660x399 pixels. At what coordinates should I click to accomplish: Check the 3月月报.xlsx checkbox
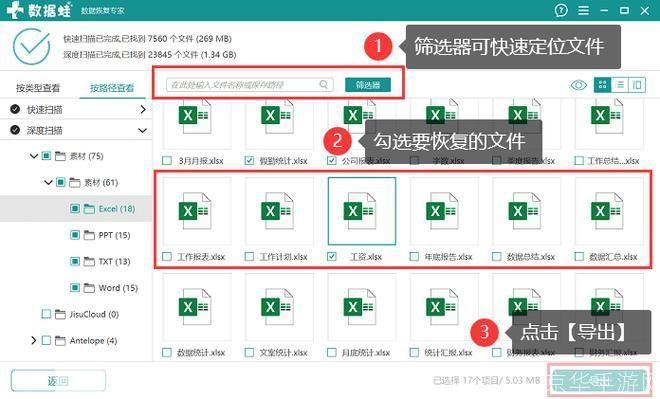[x=167, y=161]
